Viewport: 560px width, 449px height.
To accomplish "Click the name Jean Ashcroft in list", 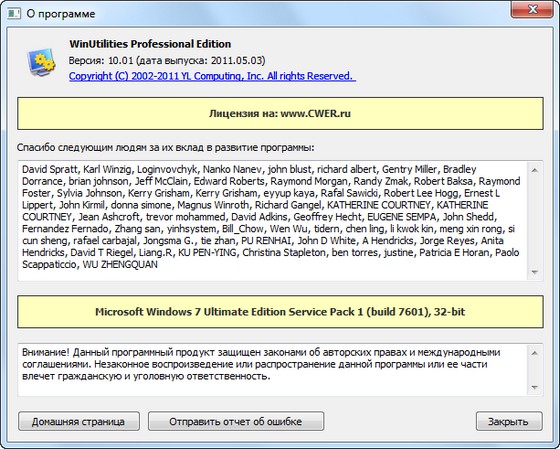I will (x=109, y=217).
